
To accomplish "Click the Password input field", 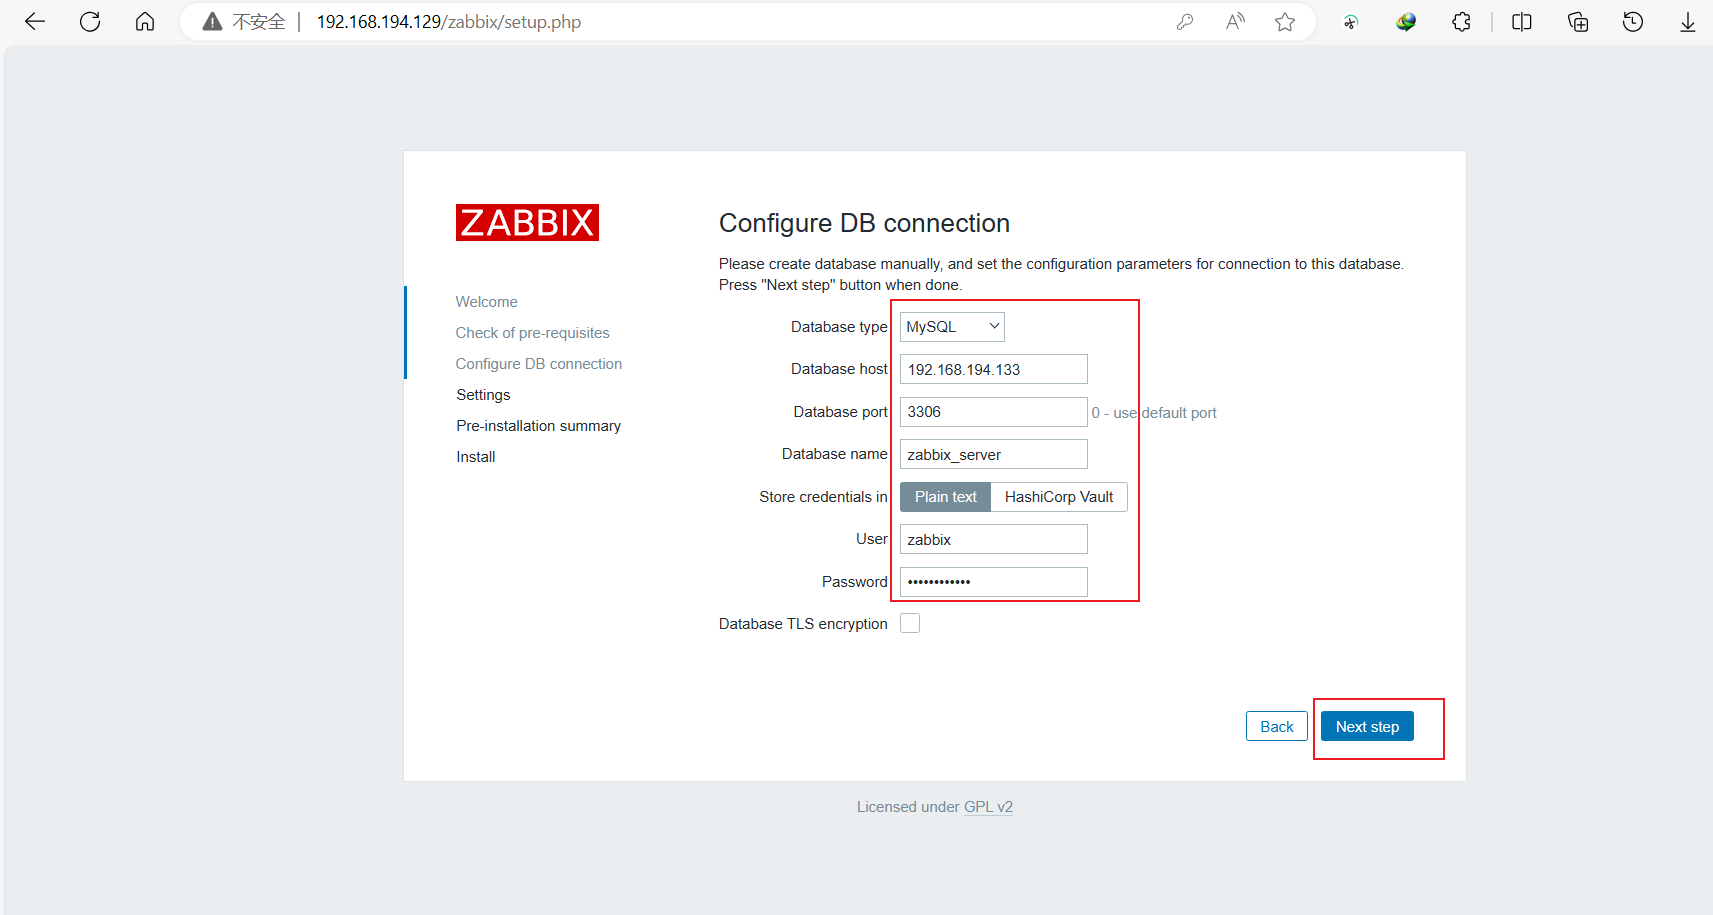I will point(994,582).
